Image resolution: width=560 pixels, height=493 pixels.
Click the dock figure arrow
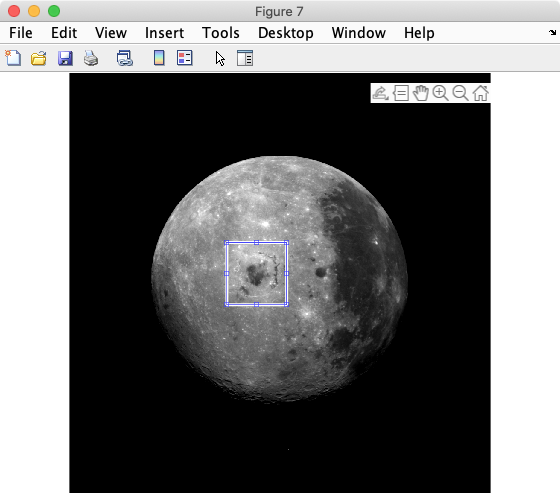(x=552, y=33)
